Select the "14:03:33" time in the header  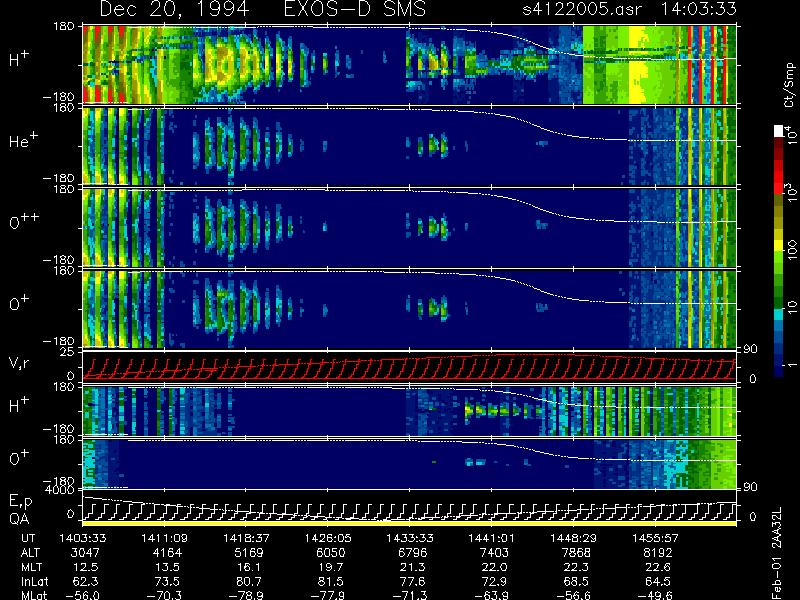point(698,9)
